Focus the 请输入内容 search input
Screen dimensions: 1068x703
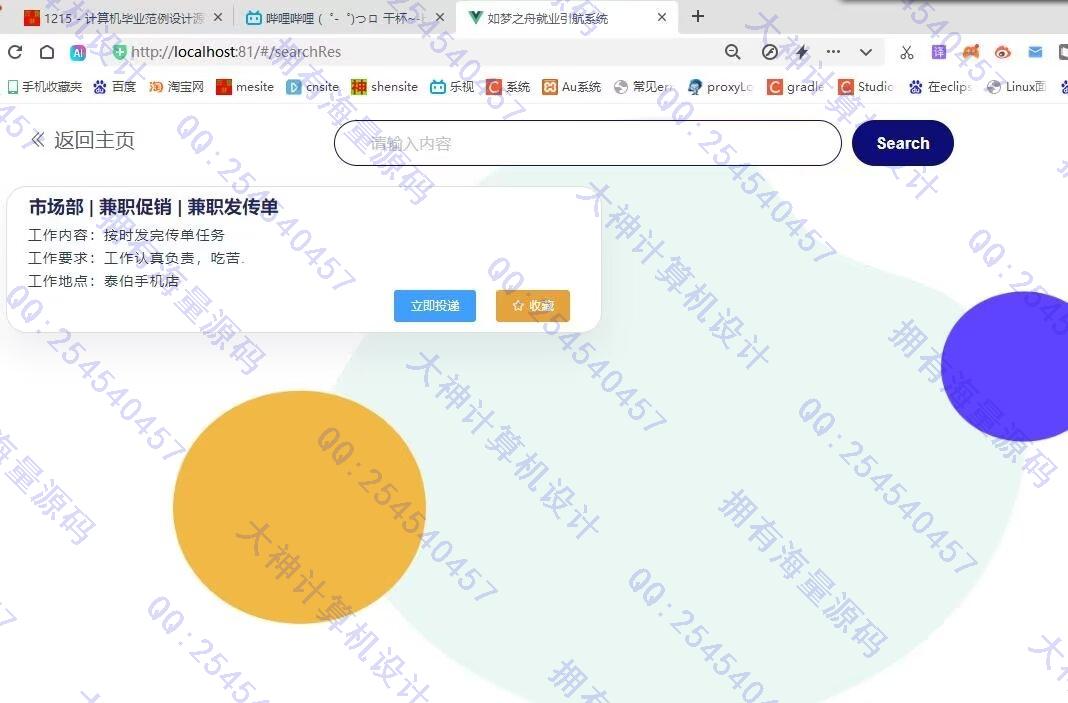coord(588,143)
